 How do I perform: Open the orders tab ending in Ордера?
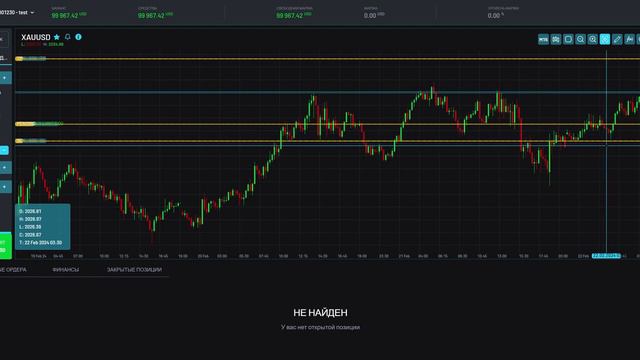pos(13,270)
